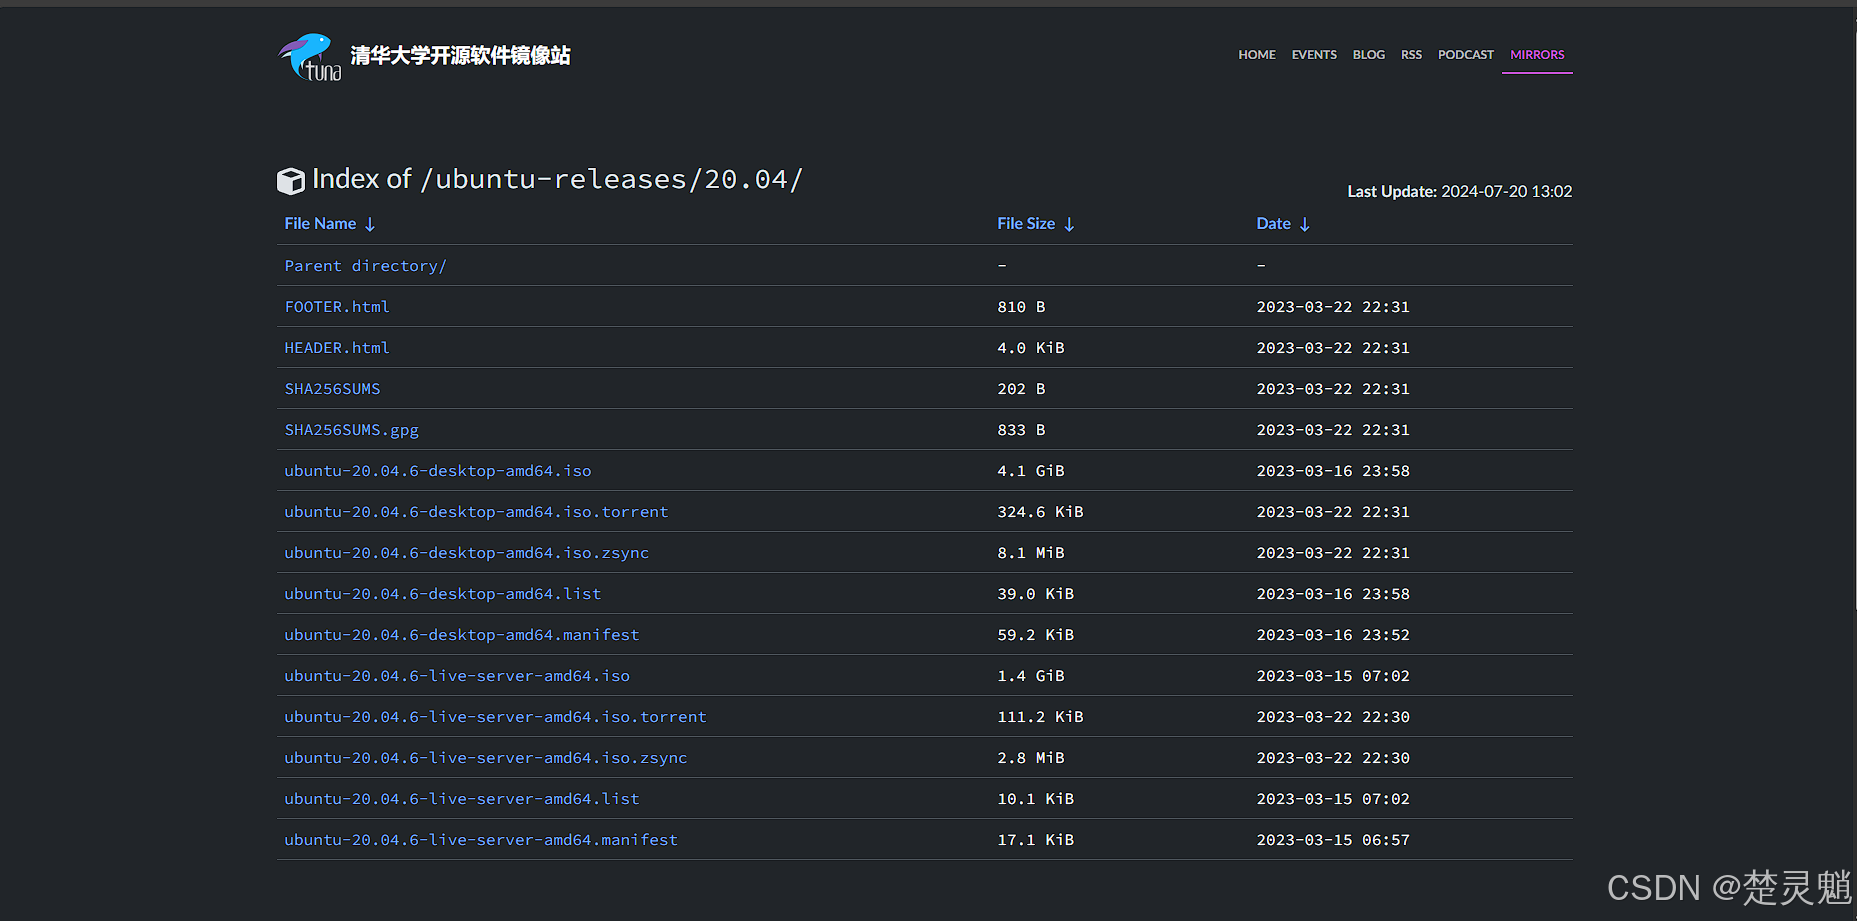Open ubuntu-20.04.6-desktop-amd64.manifest
The width and height of the screenshot is (1857, 921).
point(462,635)
